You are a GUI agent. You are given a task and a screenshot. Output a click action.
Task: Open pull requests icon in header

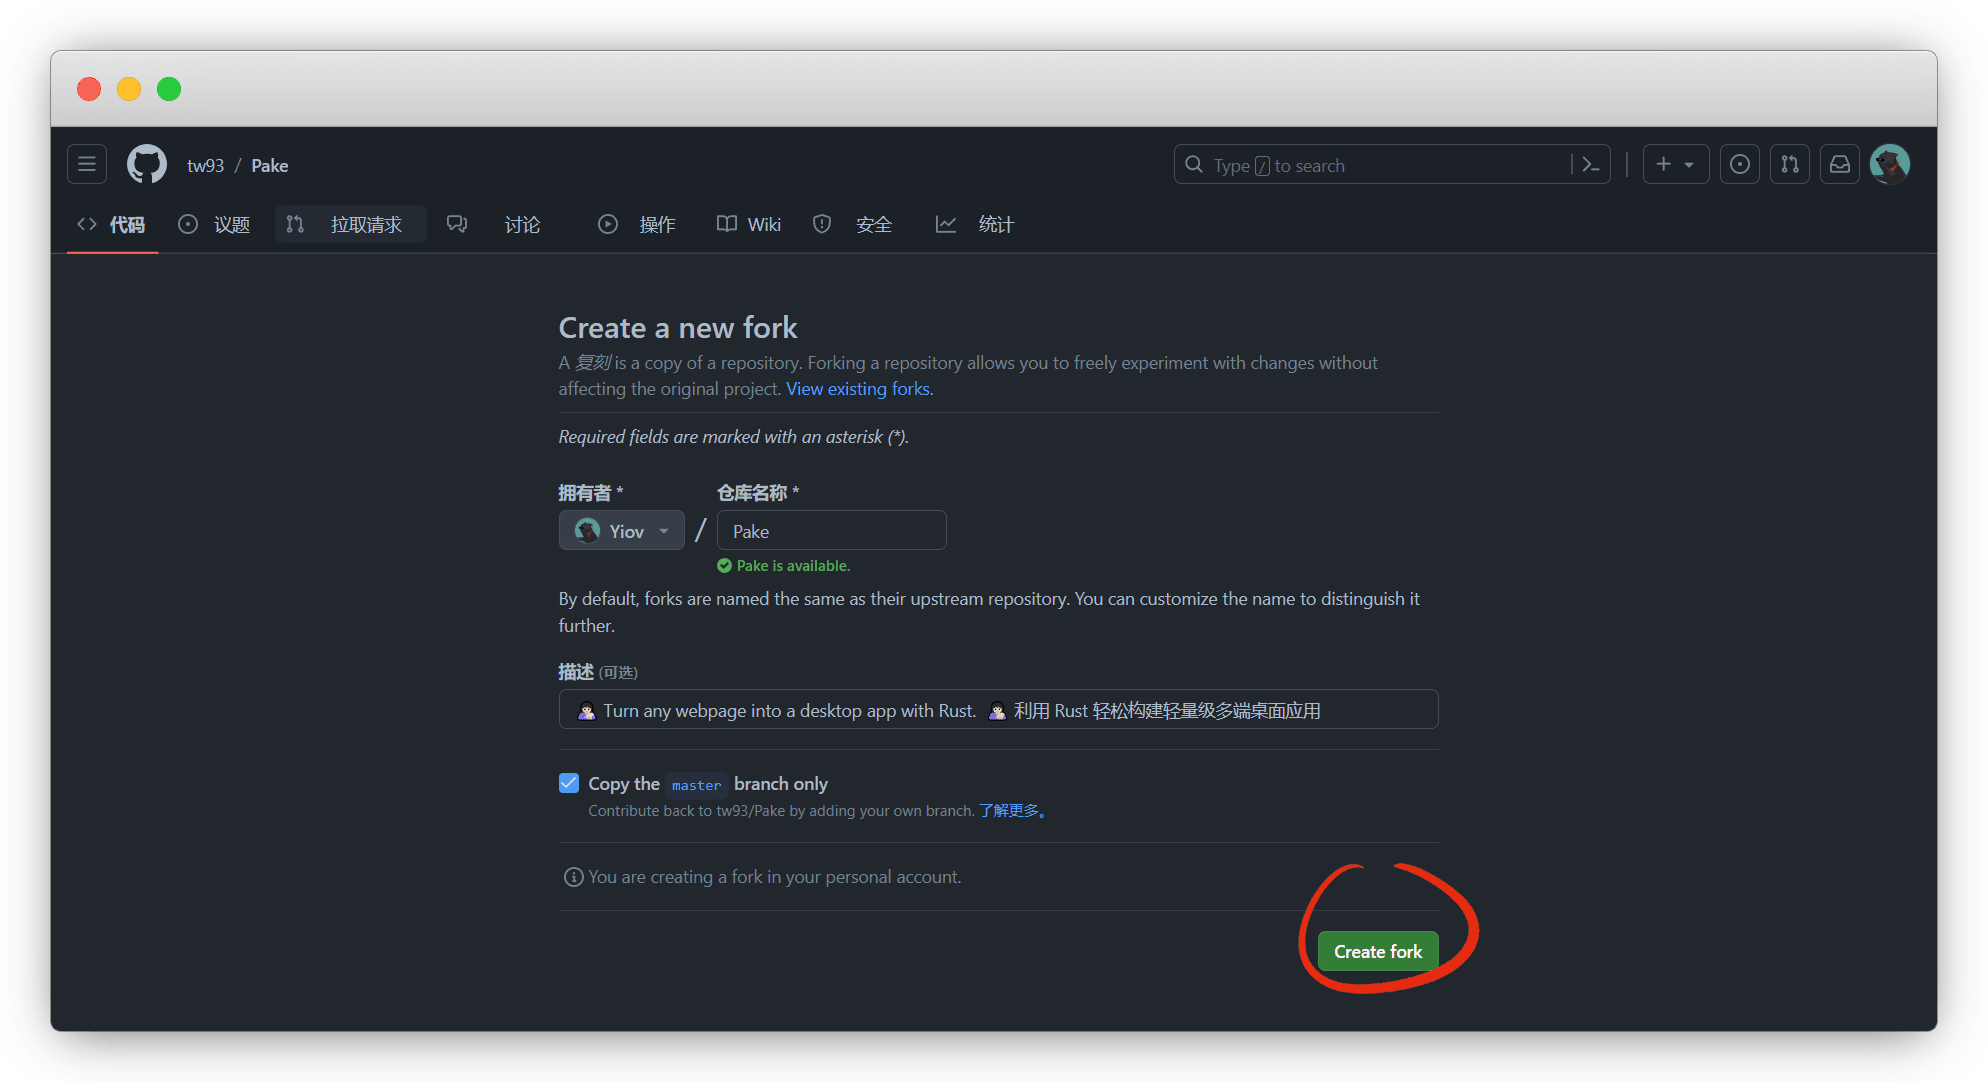point(1789,164)
